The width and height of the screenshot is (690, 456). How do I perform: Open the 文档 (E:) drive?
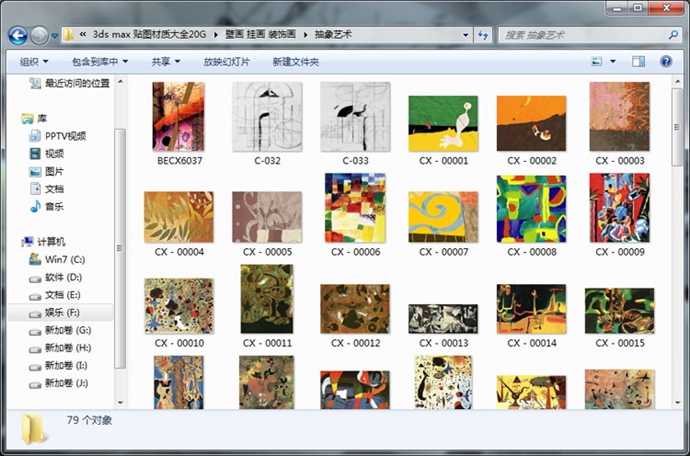[55, 295]
